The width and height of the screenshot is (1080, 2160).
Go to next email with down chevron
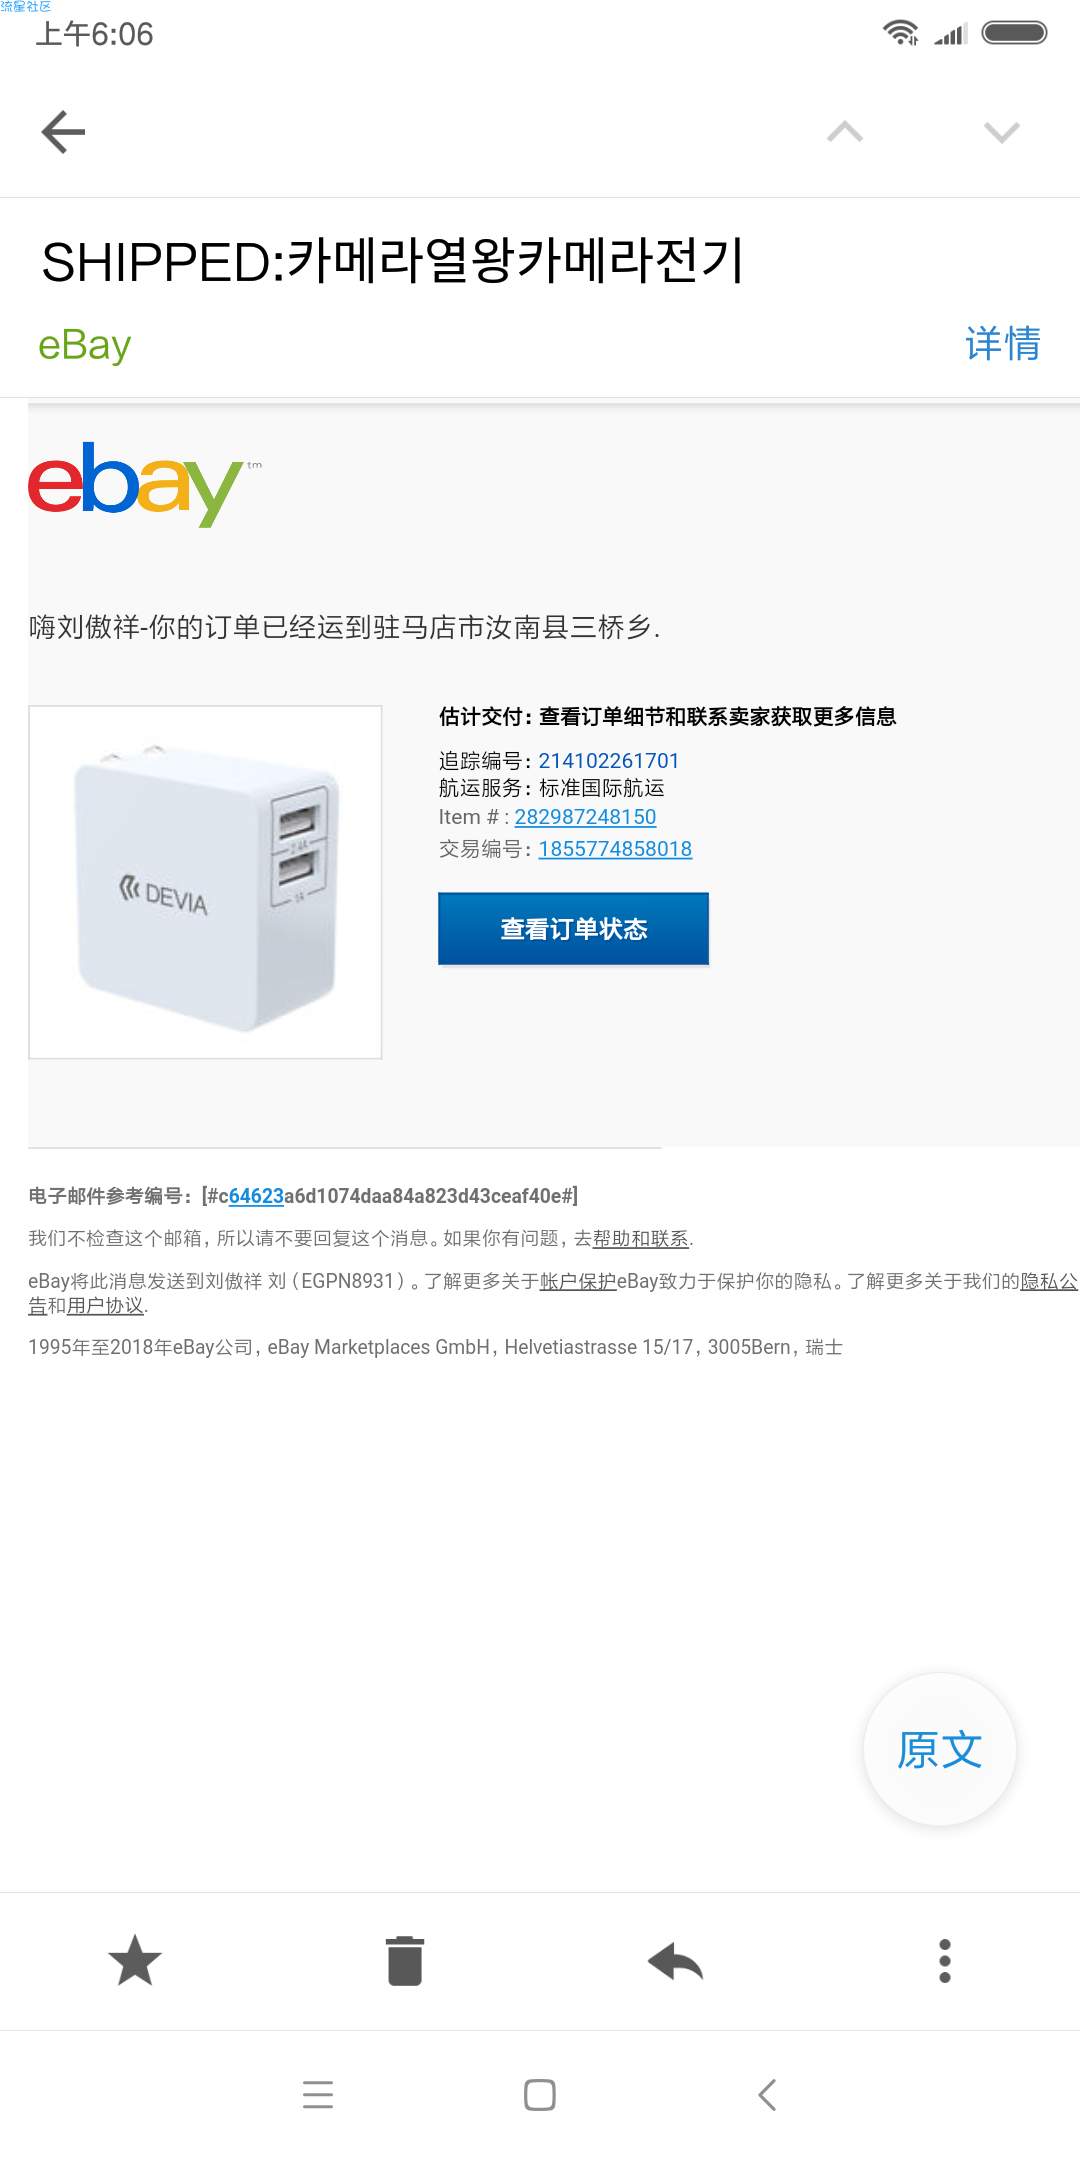click(x=1001, y=132)
